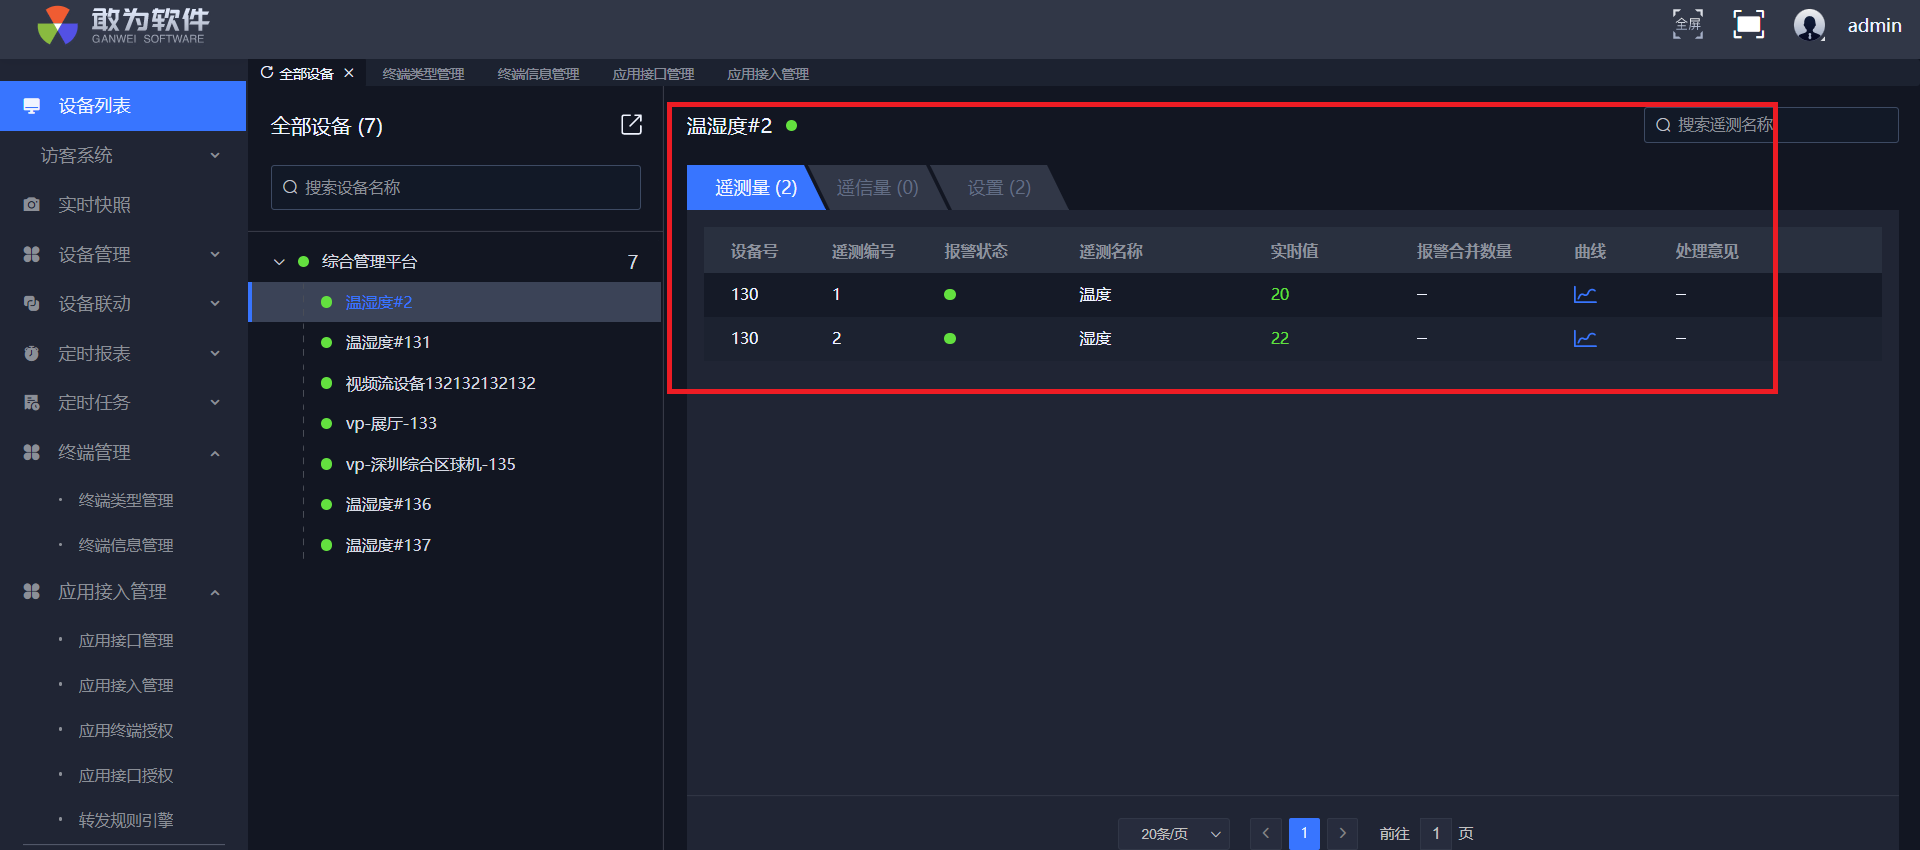Open 转发规则引擎 in the sidebar
This screenshot has width=1920, height=850.
click(x=126, y=820)
